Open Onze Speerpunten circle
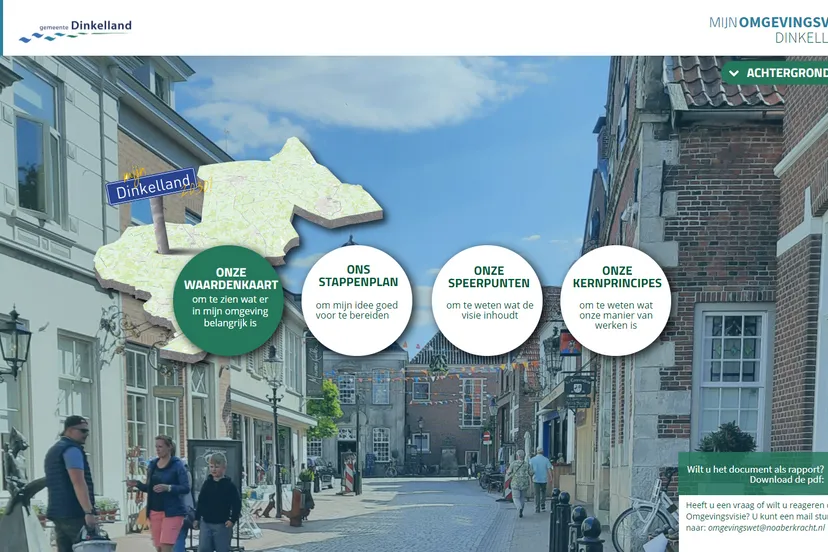828x552 pixels. (x=487, y=301)
